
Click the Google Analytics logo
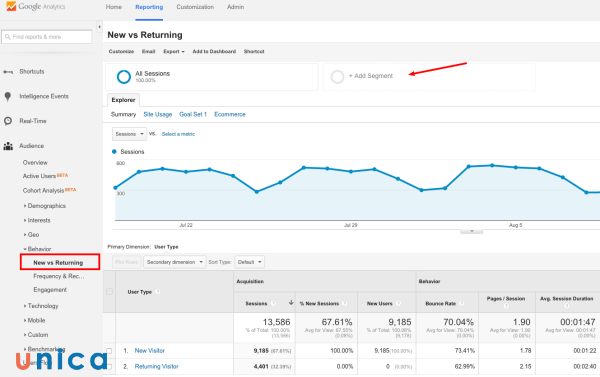36,7
